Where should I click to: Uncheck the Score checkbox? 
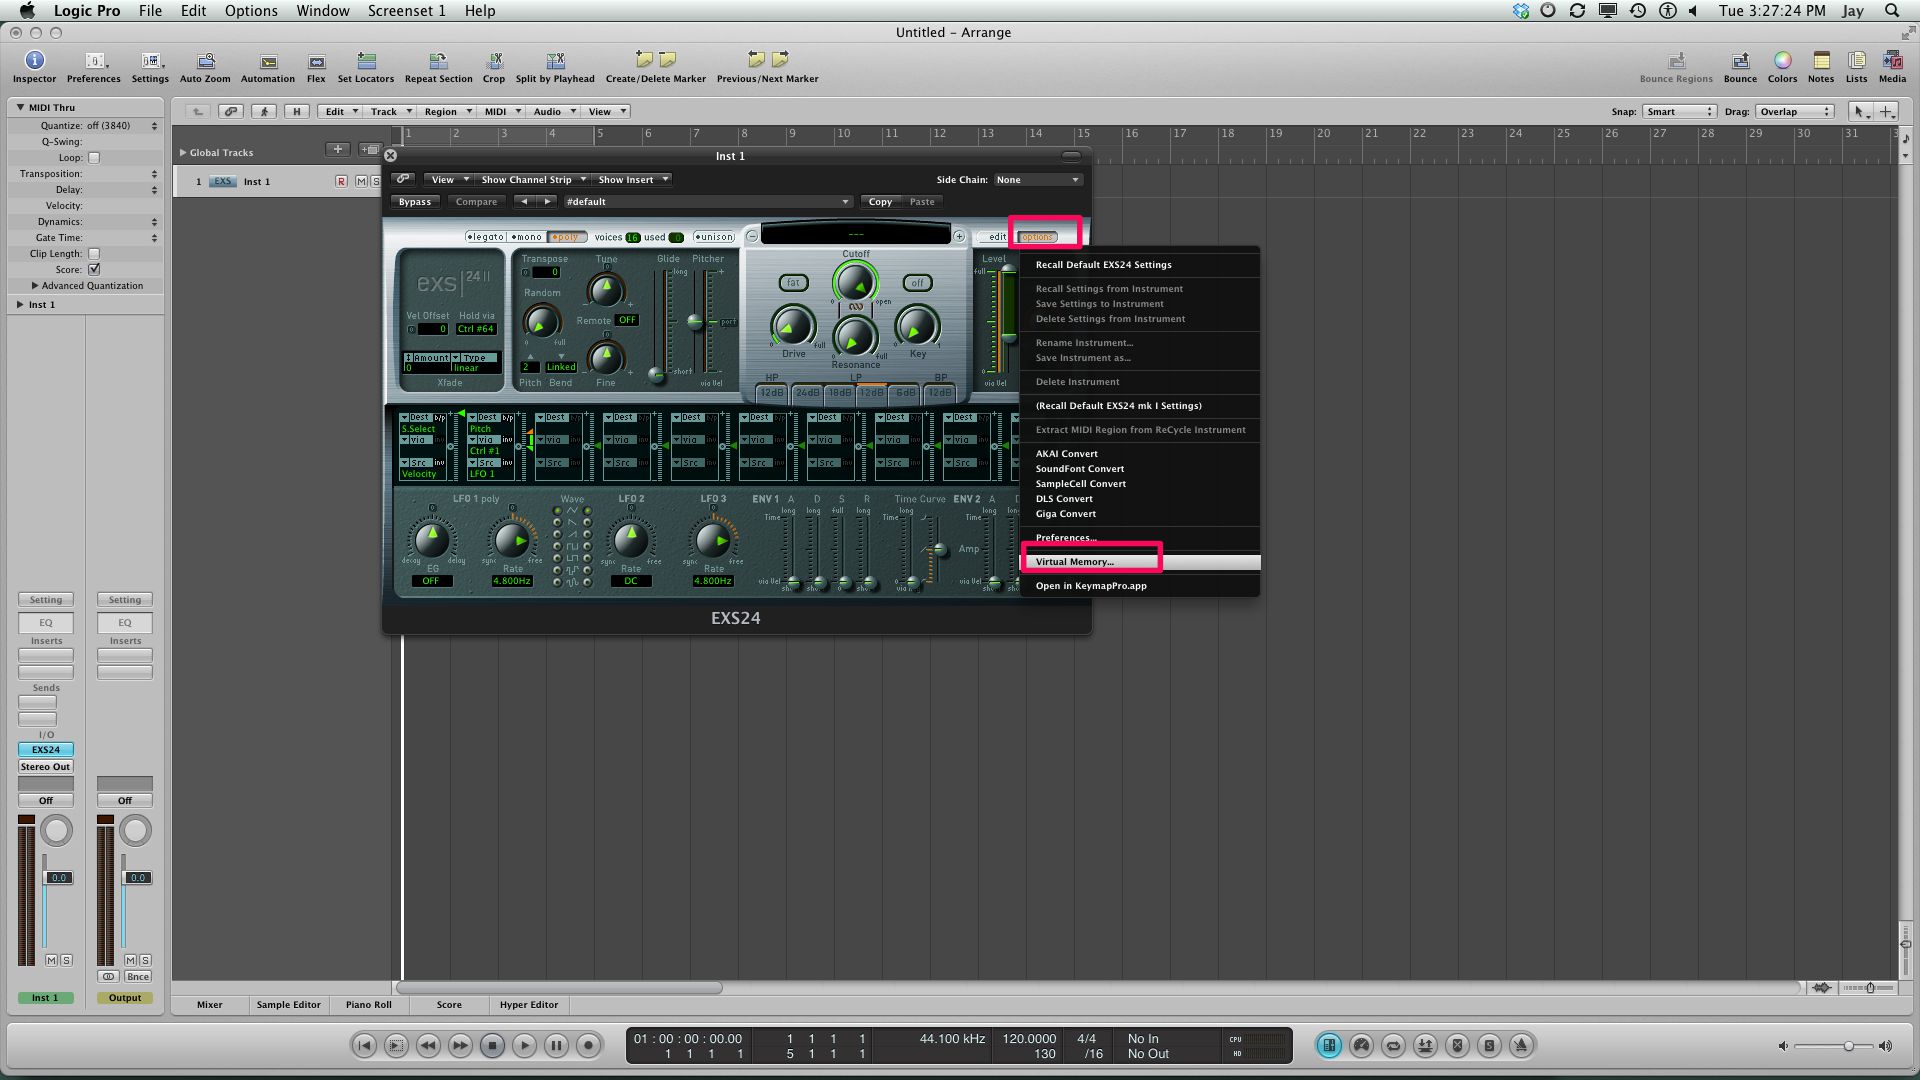point(94,269)
